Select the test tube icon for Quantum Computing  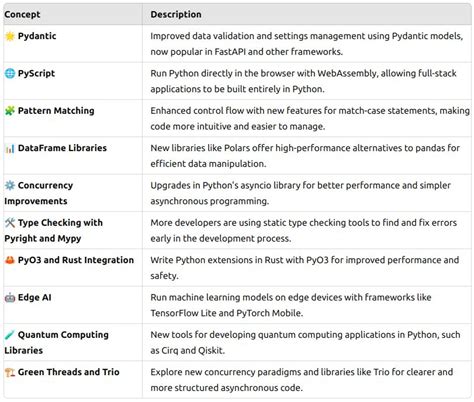click(x=10, y=335)
